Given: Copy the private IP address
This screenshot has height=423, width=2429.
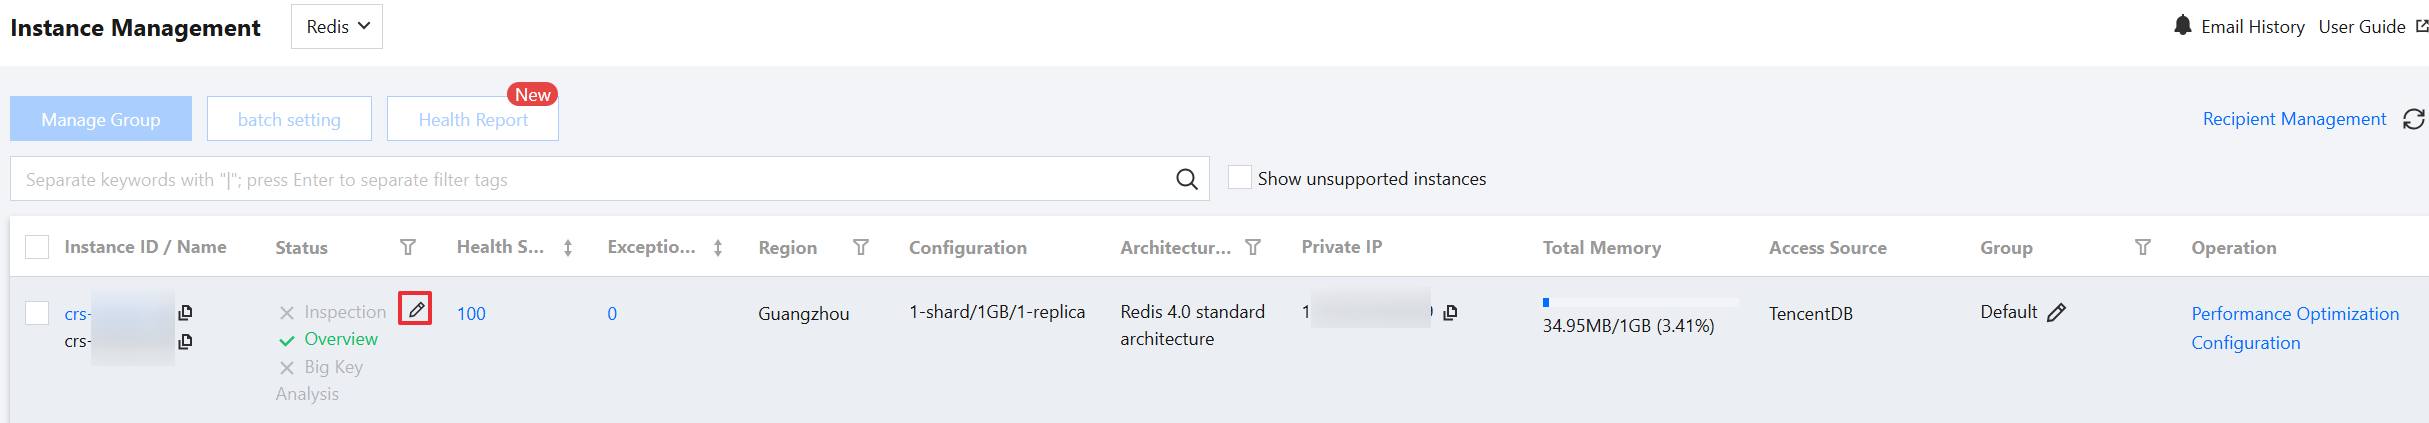Looking at the screenshot, I should 1450,313.
